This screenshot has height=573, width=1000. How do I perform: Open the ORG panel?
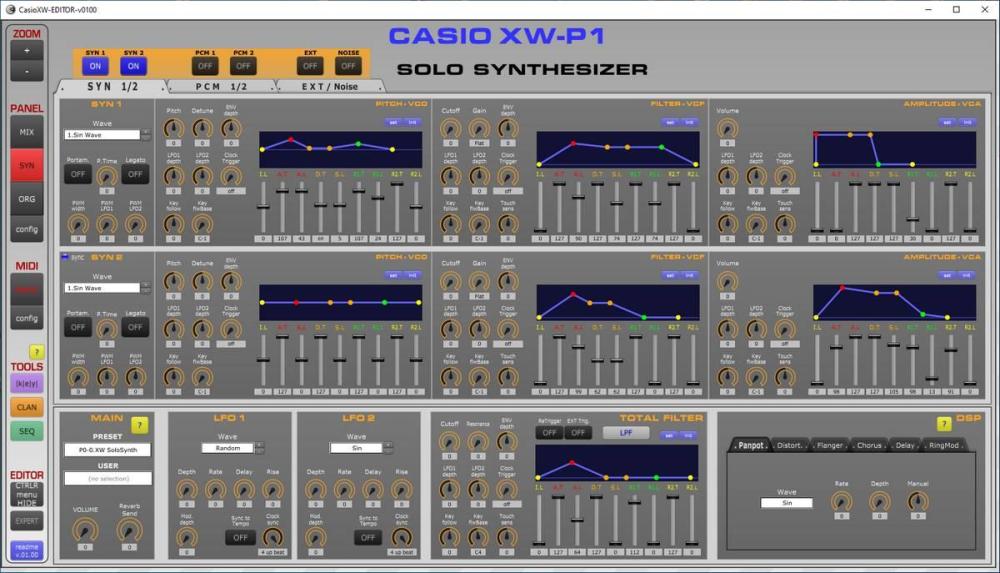pyautogui.click(x=27, y=199)
